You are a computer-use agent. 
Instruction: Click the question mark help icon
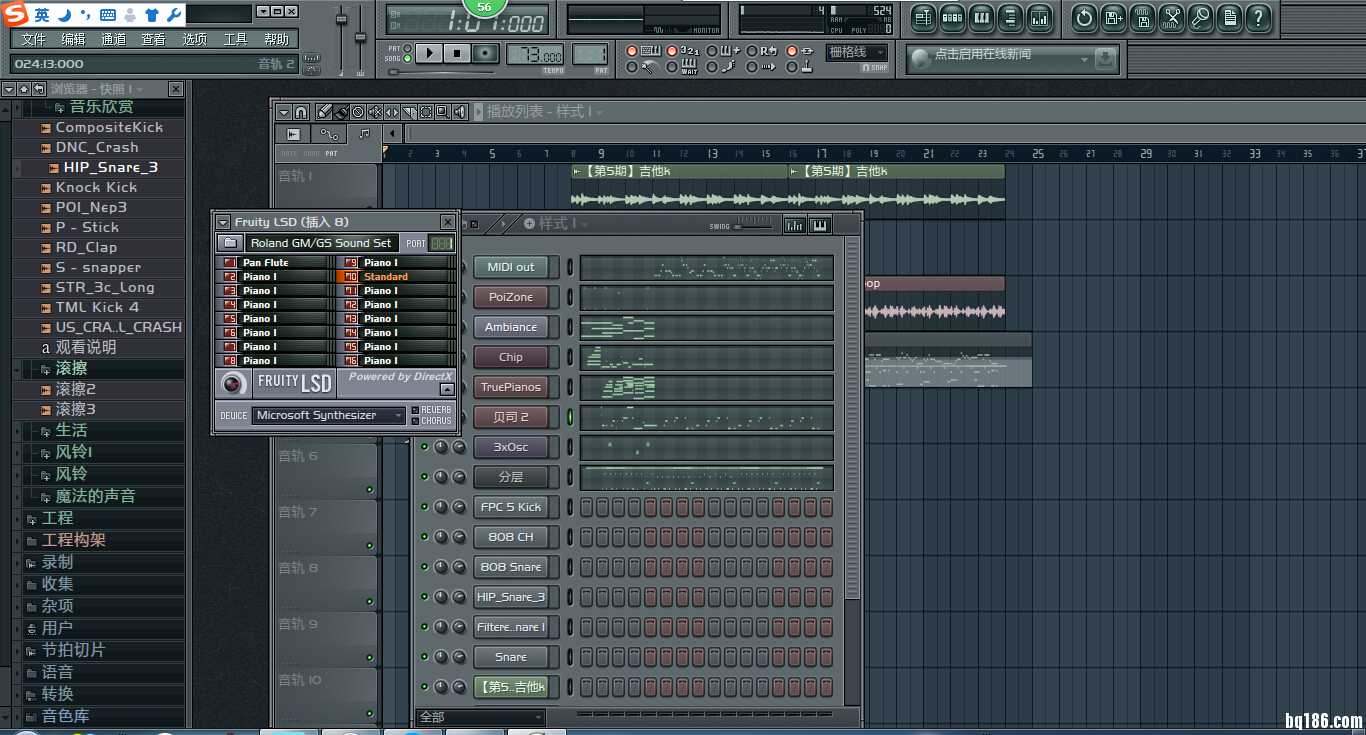pos(1258,17)
